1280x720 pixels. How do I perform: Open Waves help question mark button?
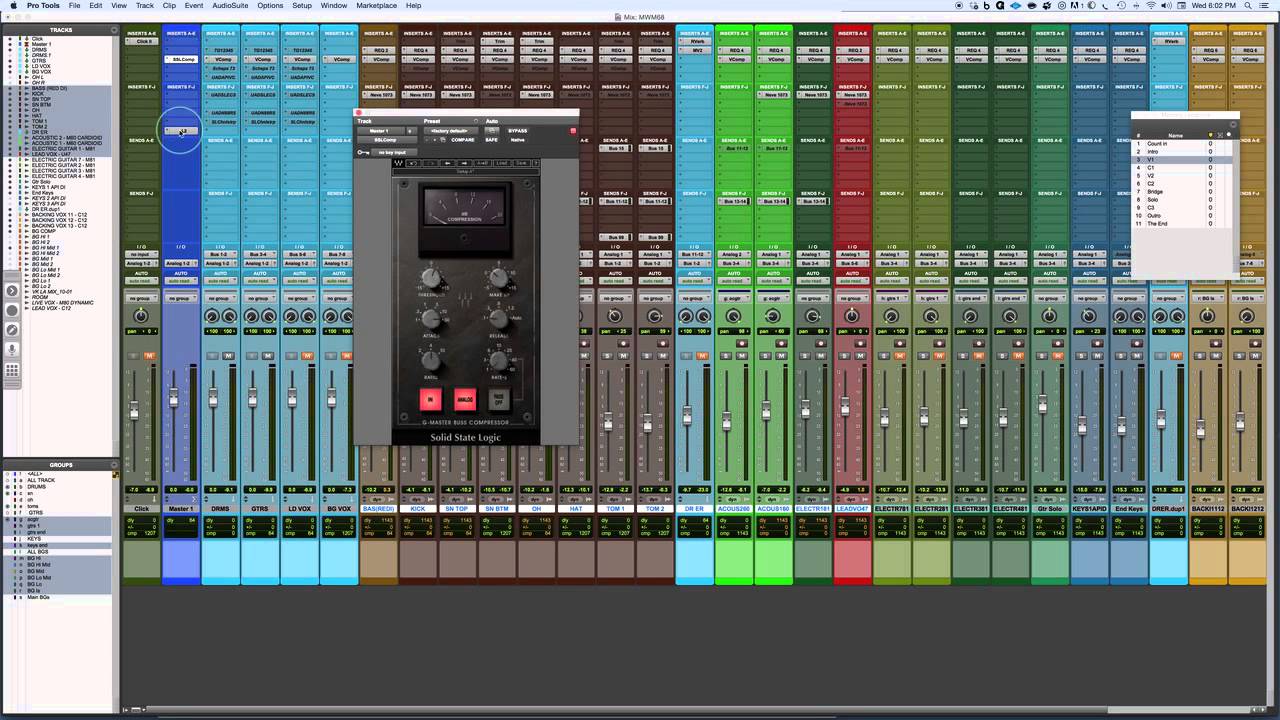point(536,163)
